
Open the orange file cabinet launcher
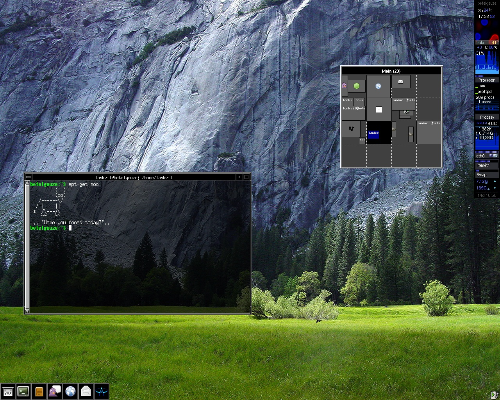[39, 391]
